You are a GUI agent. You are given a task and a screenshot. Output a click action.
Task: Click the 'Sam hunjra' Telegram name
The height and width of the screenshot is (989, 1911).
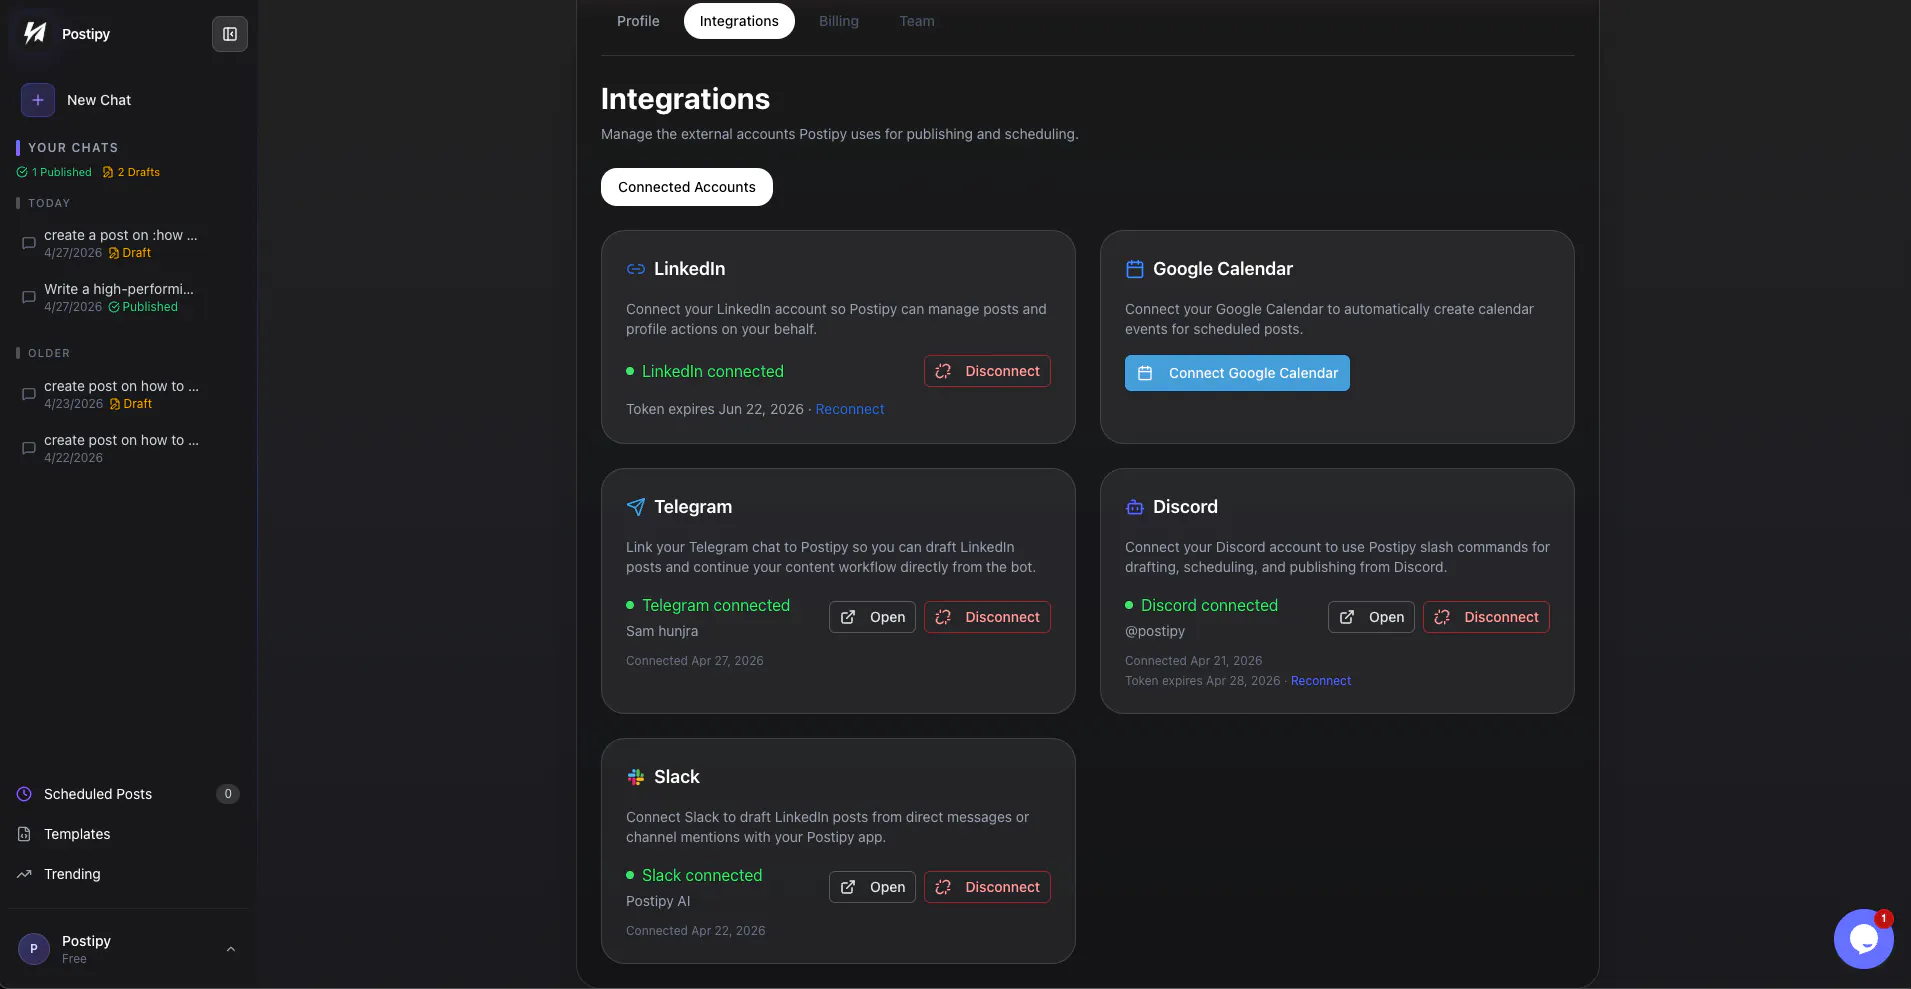coord(662,631)
